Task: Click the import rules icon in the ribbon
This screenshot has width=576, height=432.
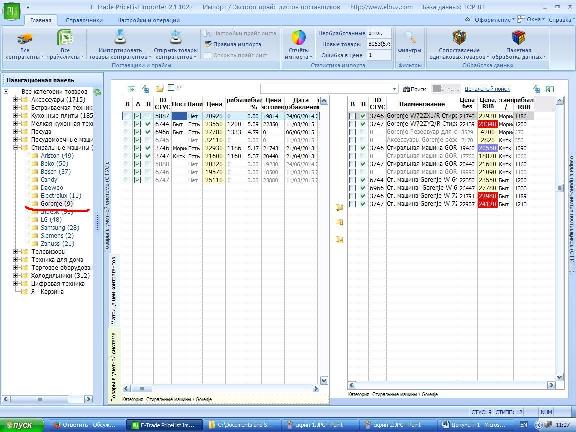Action: tap(208, 44)
